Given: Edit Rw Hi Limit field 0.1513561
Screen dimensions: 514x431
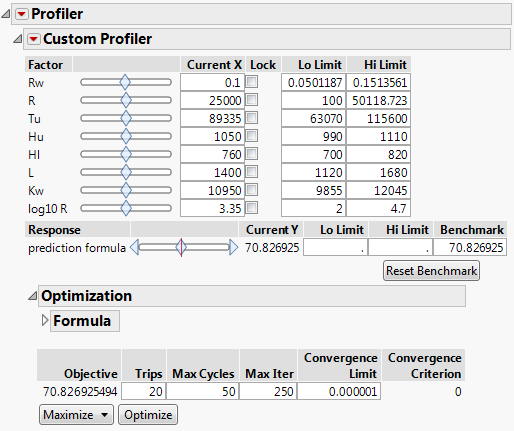Looking at the screenshot, I should tap(378, 82).
